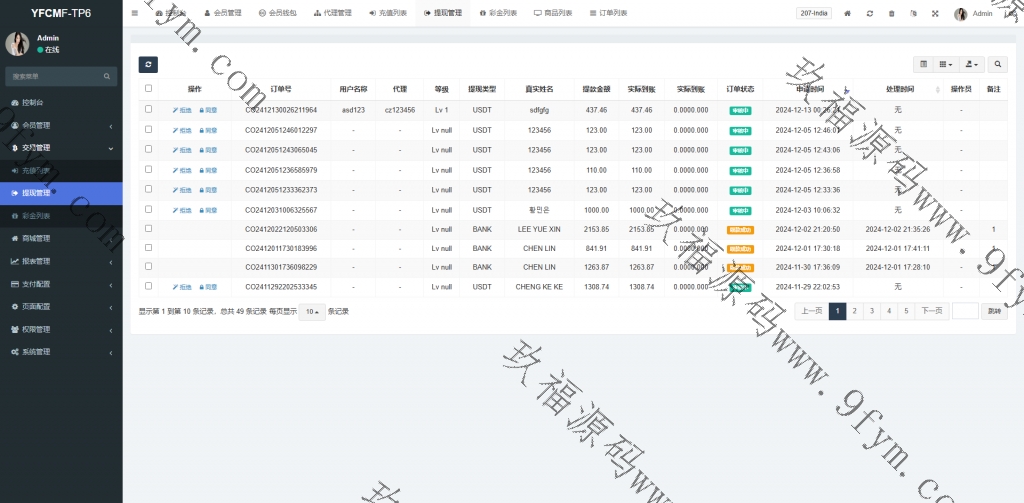Switch to the 充值列表 tab
Viewport: 1024px width, 503px height.
click(x=387, y=14)
